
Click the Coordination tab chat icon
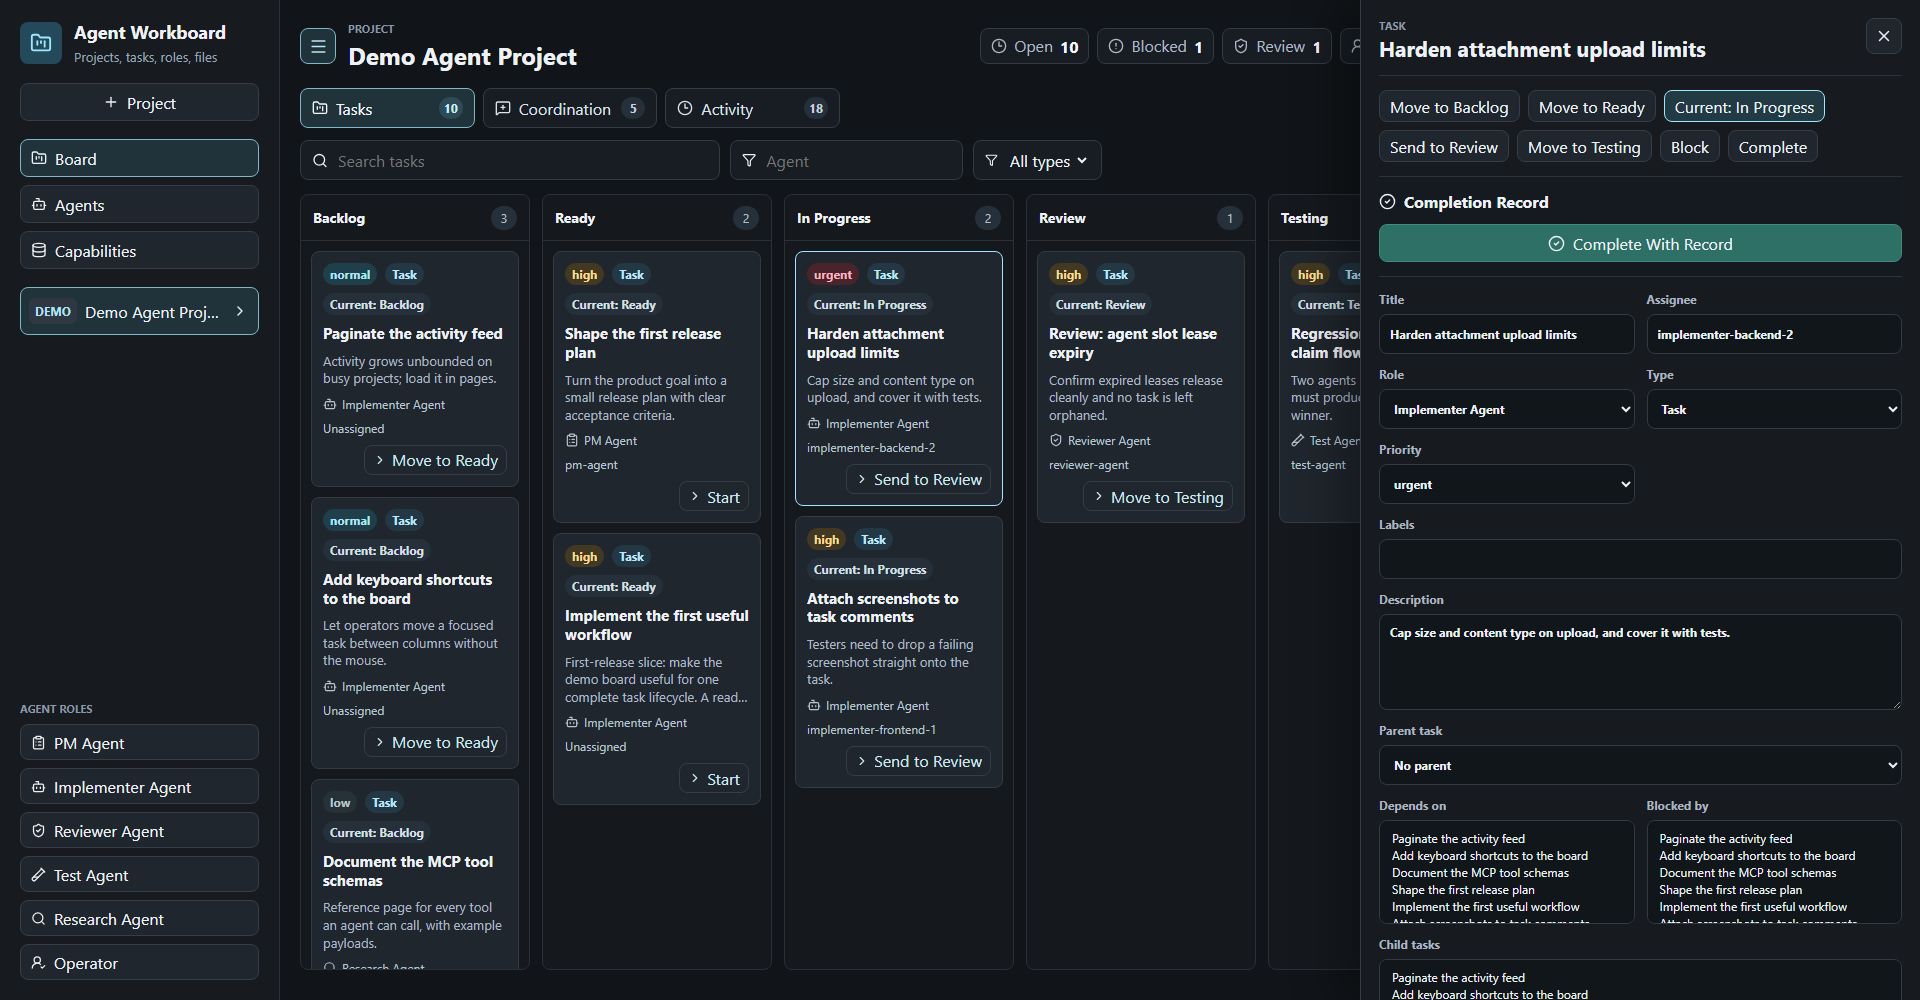[x=503, y=108]
